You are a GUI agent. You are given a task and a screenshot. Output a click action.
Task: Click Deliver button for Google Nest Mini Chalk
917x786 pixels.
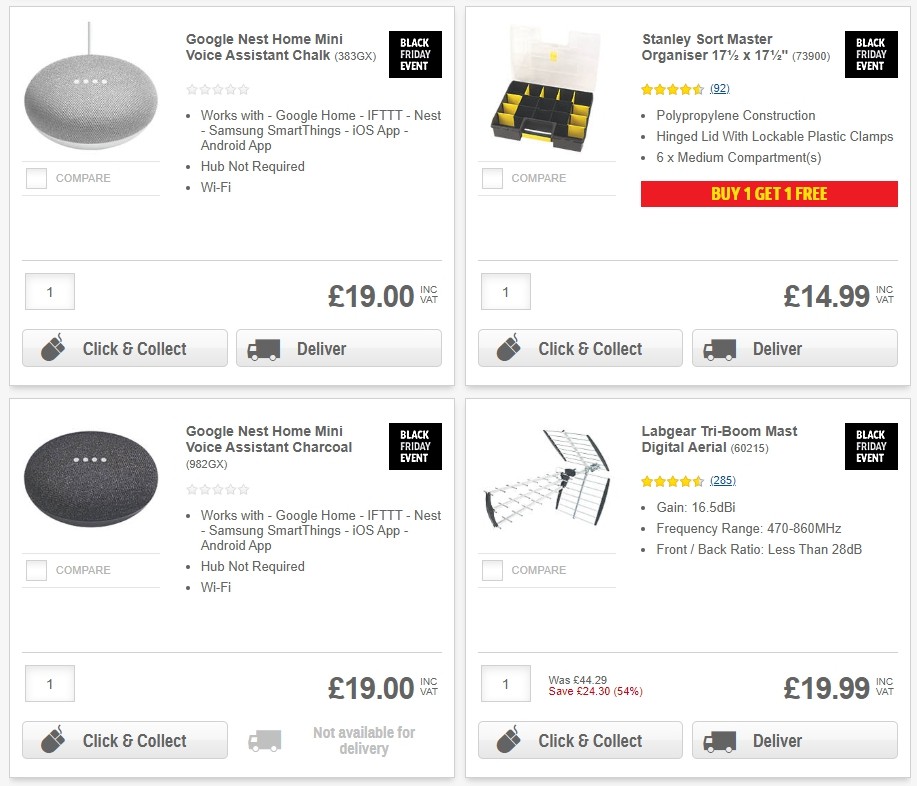[x=338, y=349]
